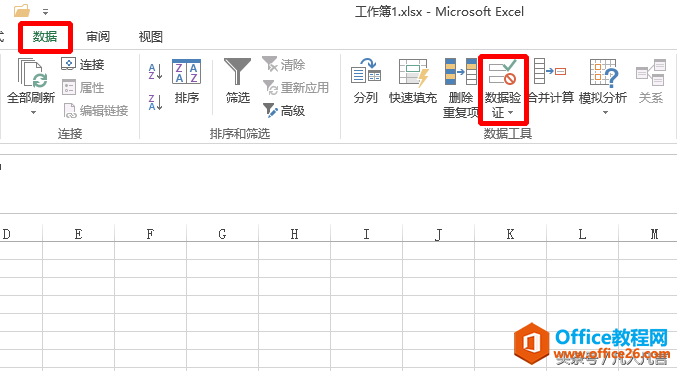Click the Refresh All (全部刷新) icon
Viewport: 677px width, 371px height.
(x=32, y=73)
